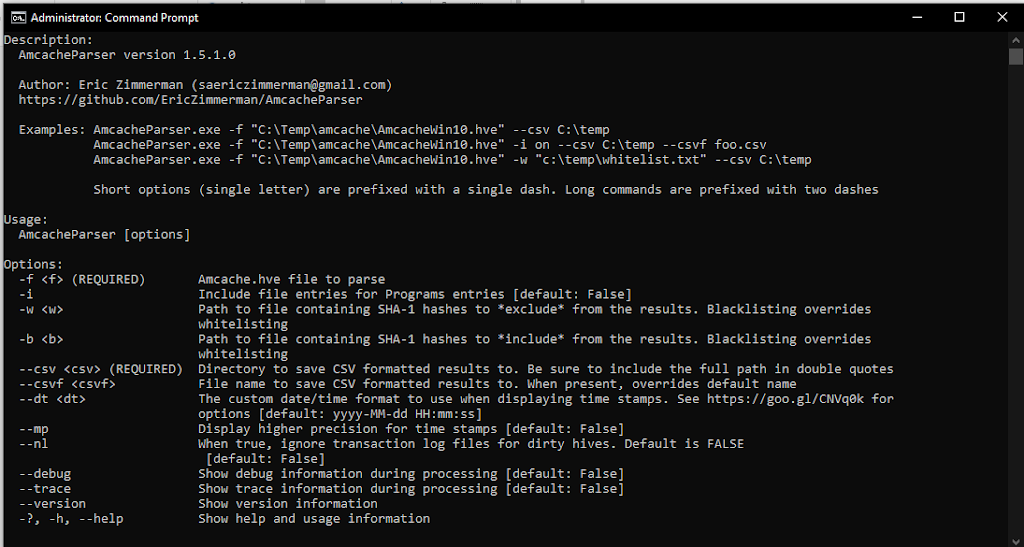Click the empty scrollbar track below the thumb
Viewport: 1024px width, 547px height.
click(x=1015, y=300)
